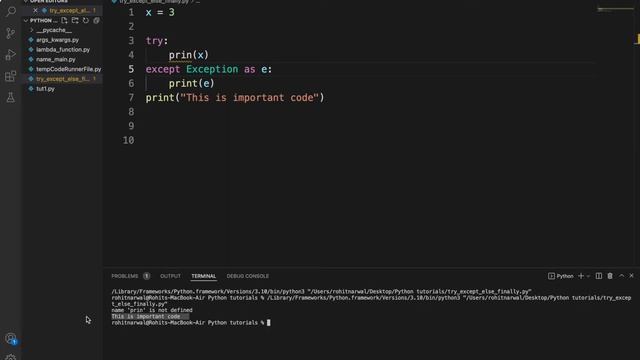Click terminal output 'This is important code'
Image resolution: width=640 pixels, height=360 pixels.
[146, 316]
